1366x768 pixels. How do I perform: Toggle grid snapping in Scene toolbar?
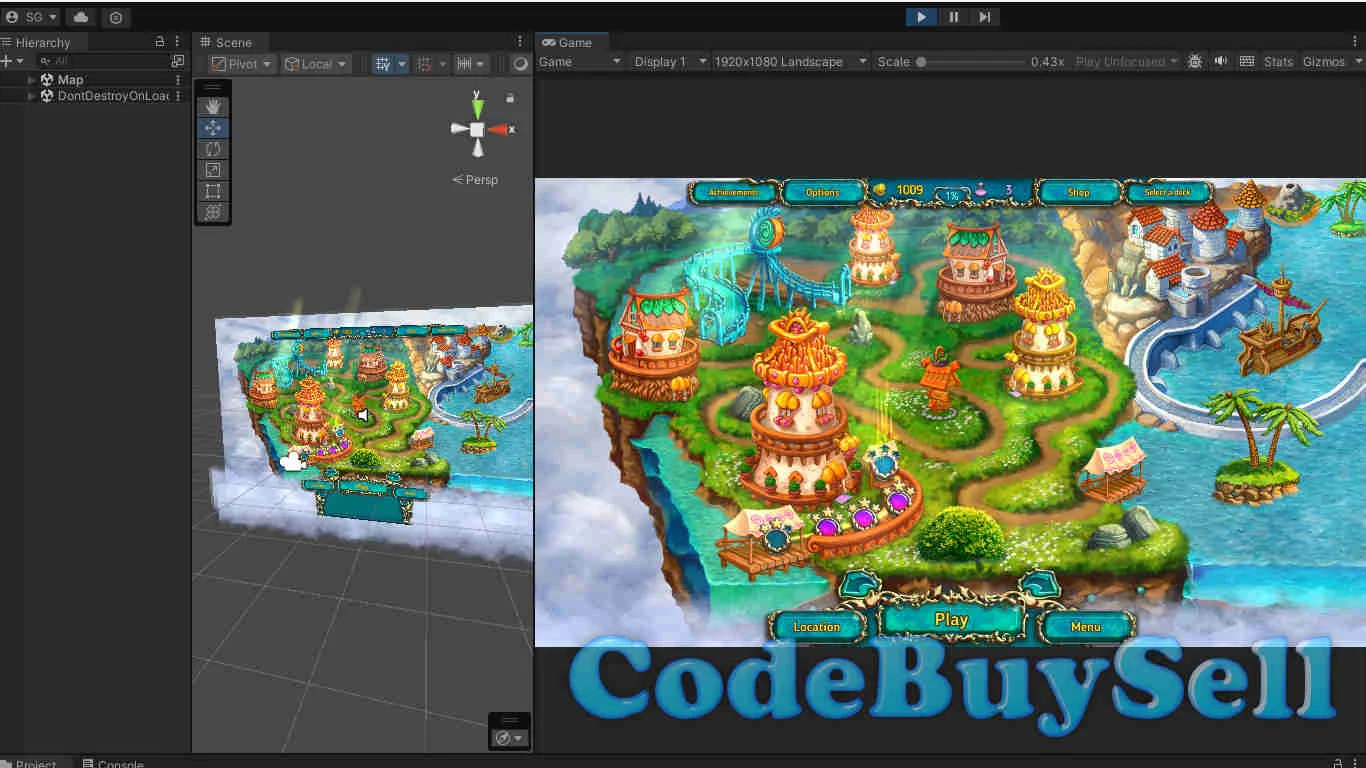point(424,63)
